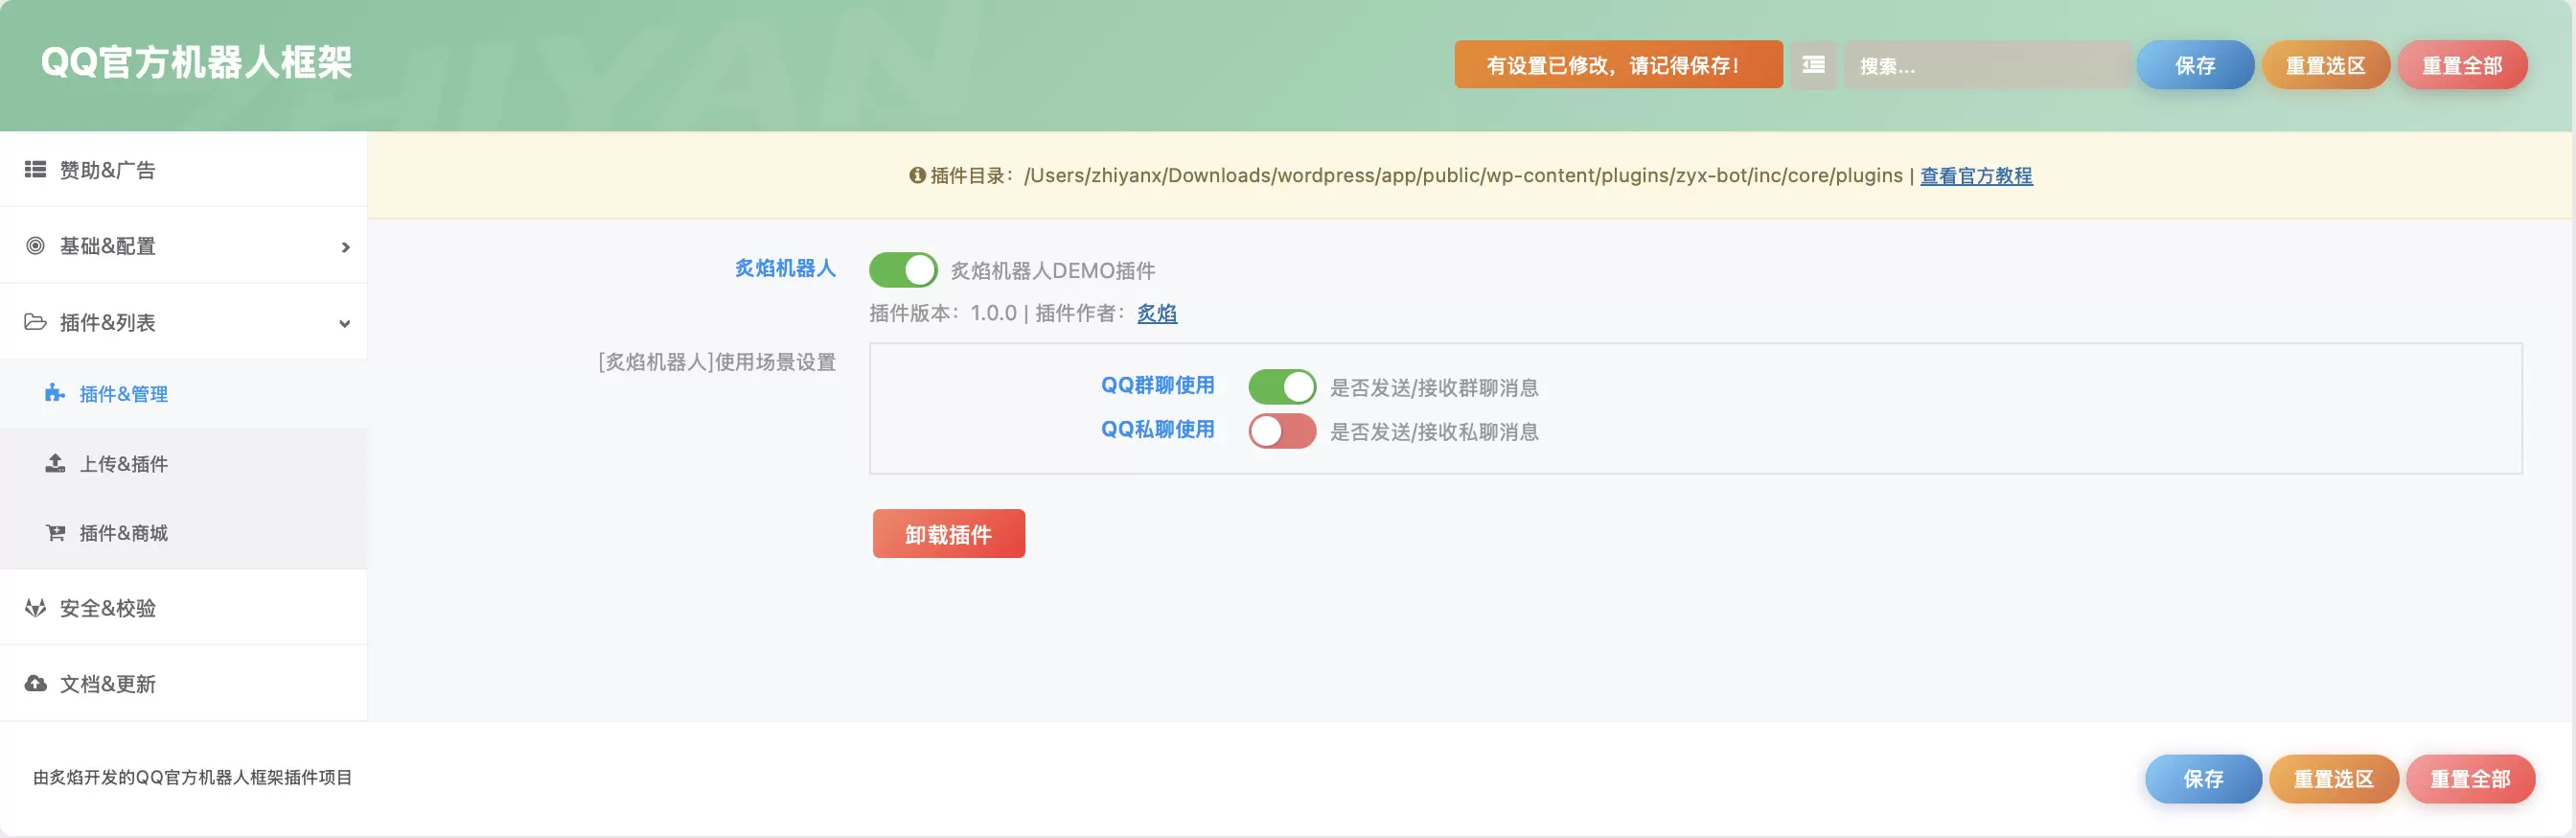Click the 有设置已修改 save reminder notice
2576x838 pixels.
[1618, 65]
